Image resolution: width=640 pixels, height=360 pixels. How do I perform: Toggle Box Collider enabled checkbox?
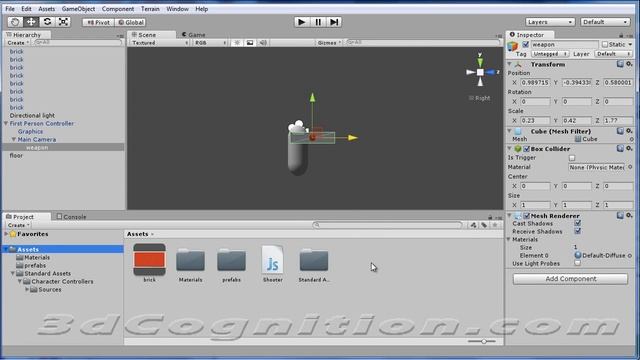(527, 149)
